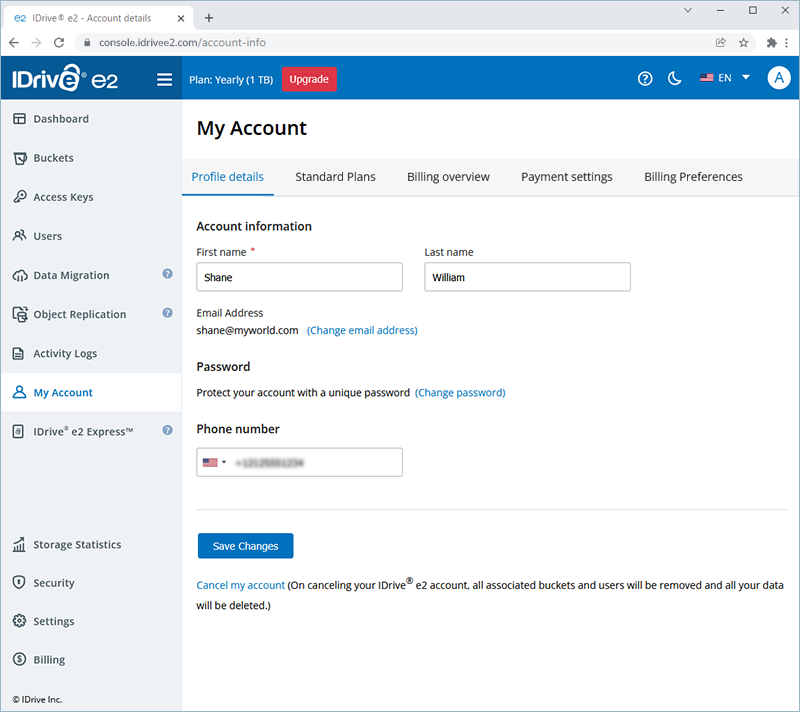Click the Access Keys key icon
Viewport: 800px width, 712px height.
19,197
